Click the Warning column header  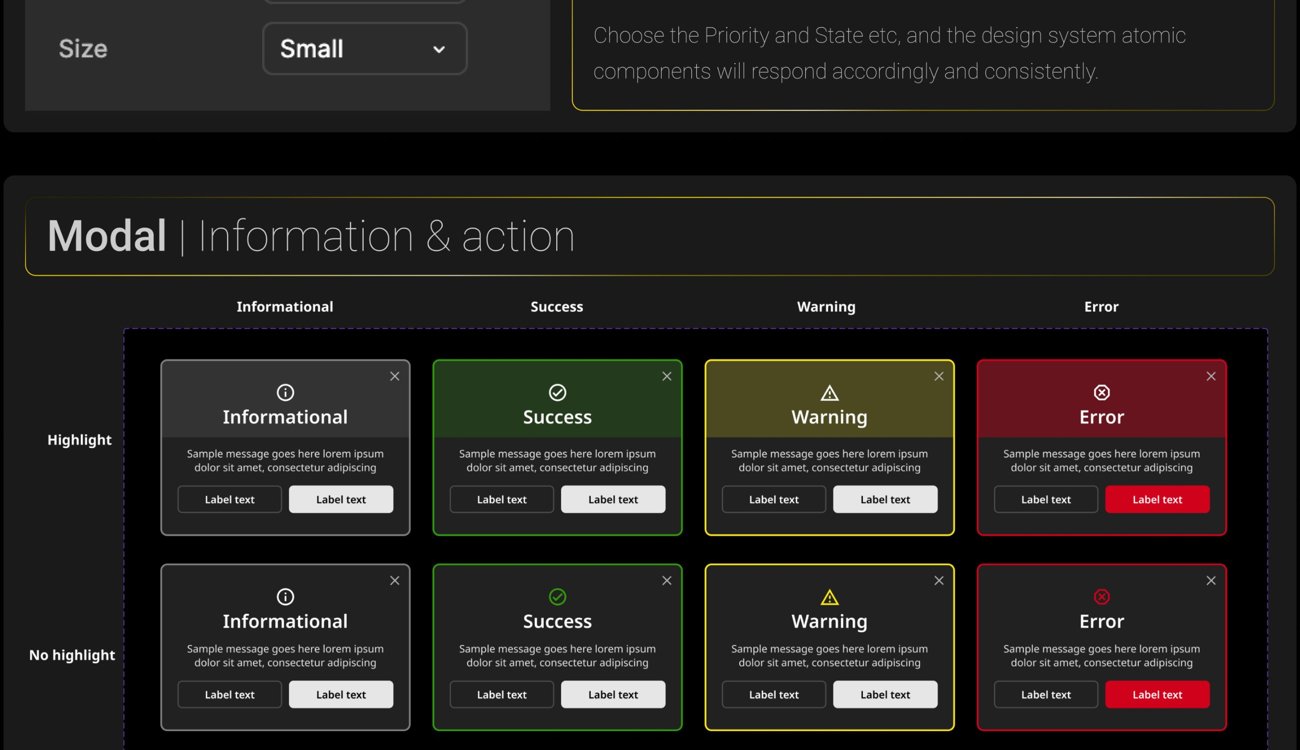pos(826,307)
